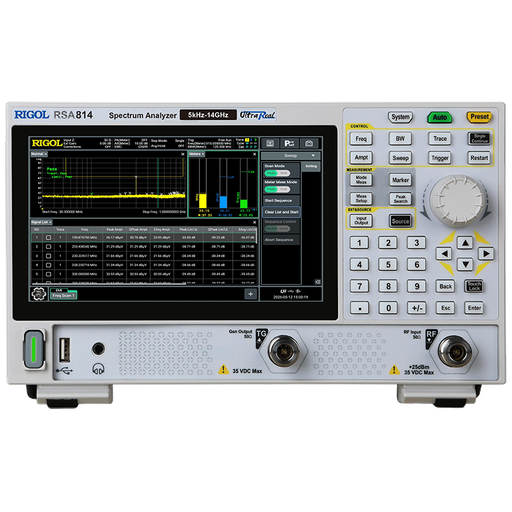
Task: Select the Signal List tab
Action: (x=41, y=222)
